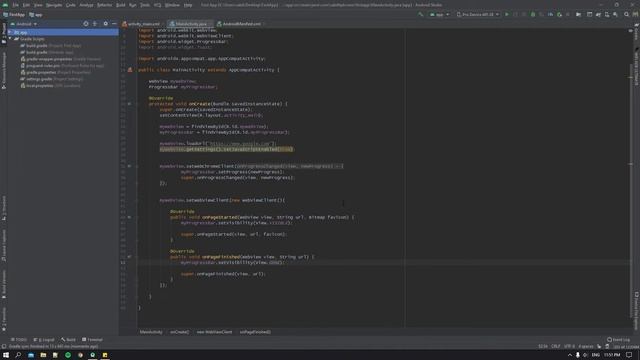The image size is (640, 360).
Task: Hide the Project panel with minus icon
Action: pos(114,24)
